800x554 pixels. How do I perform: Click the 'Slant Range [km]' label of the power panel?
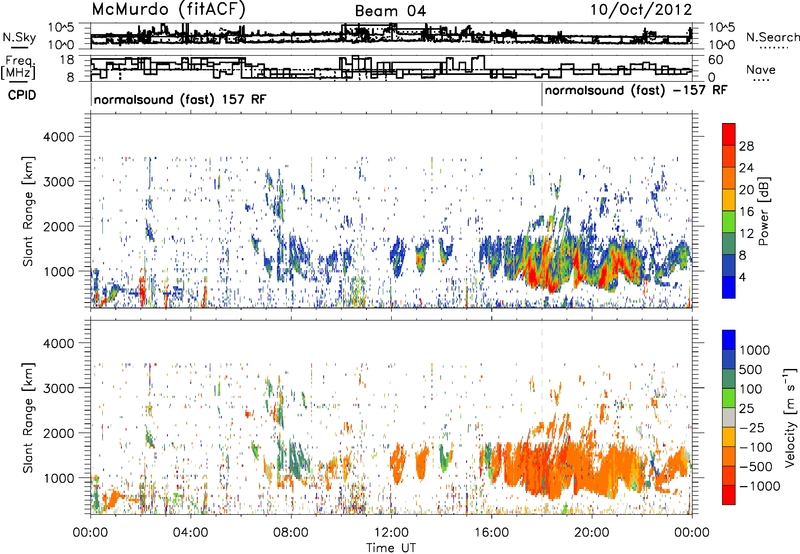coord(28,211)
